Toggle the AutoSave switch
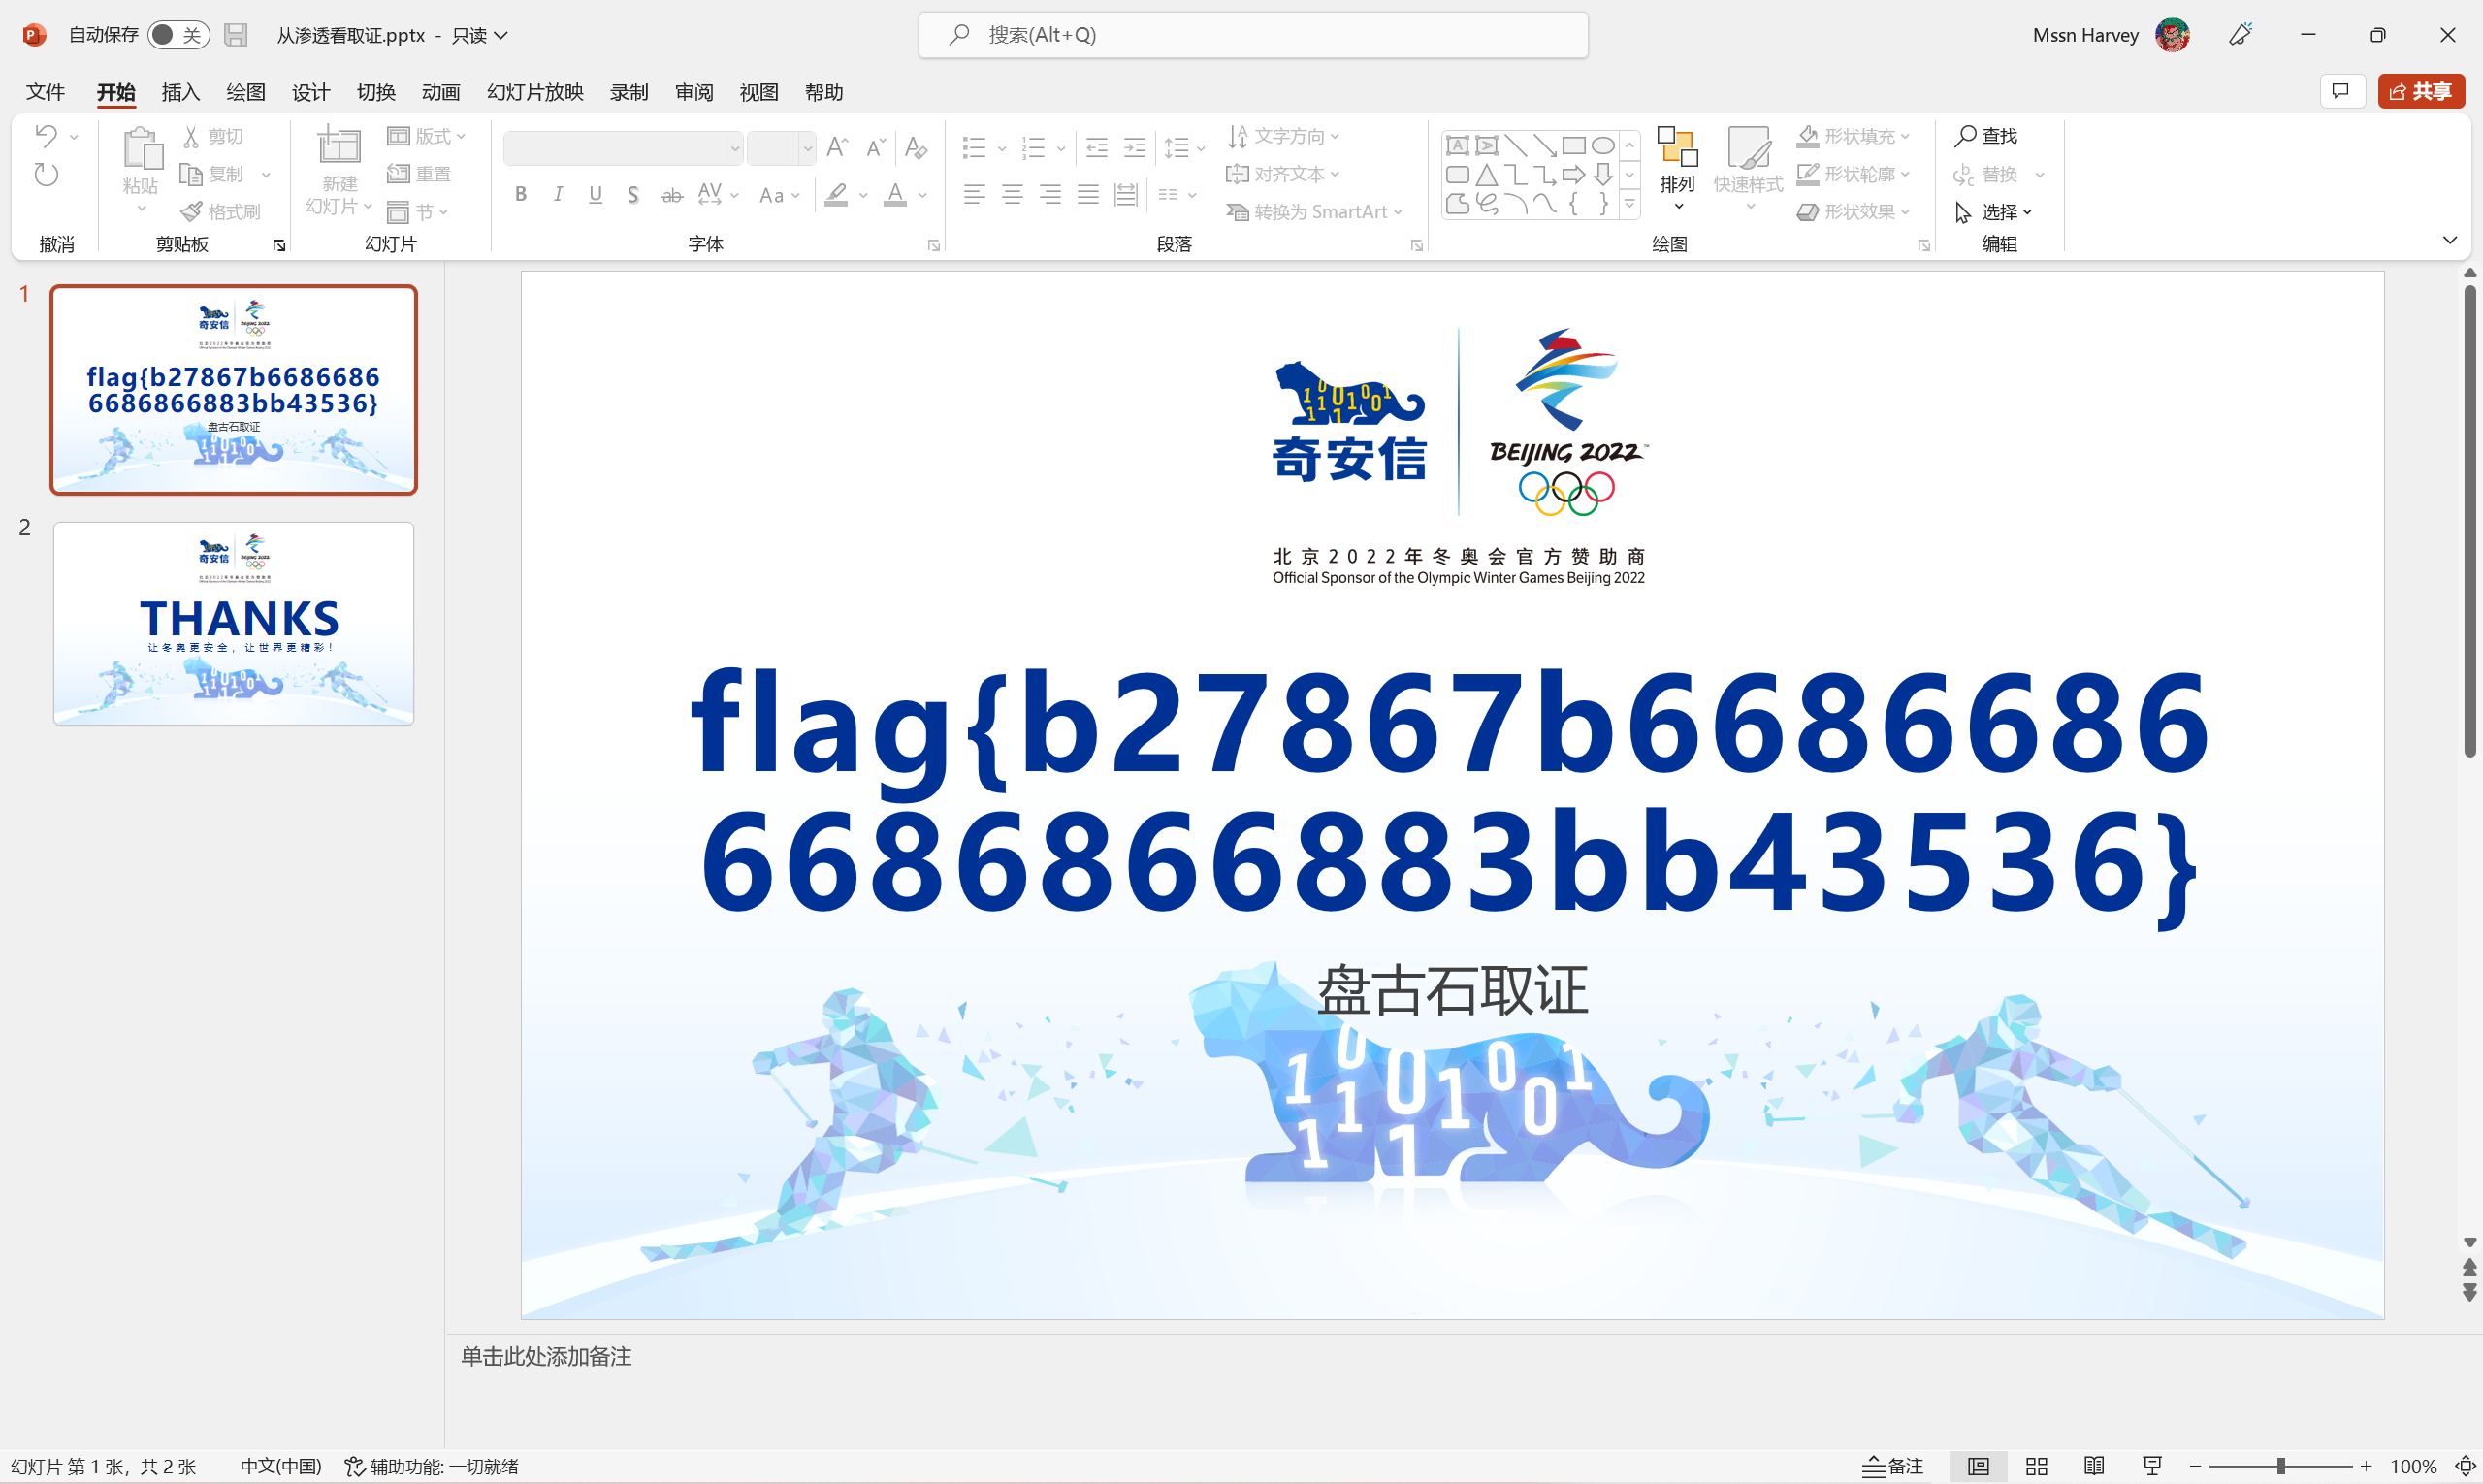The height and width of the screenshot is (1484, 2483). tap(179, 35)
